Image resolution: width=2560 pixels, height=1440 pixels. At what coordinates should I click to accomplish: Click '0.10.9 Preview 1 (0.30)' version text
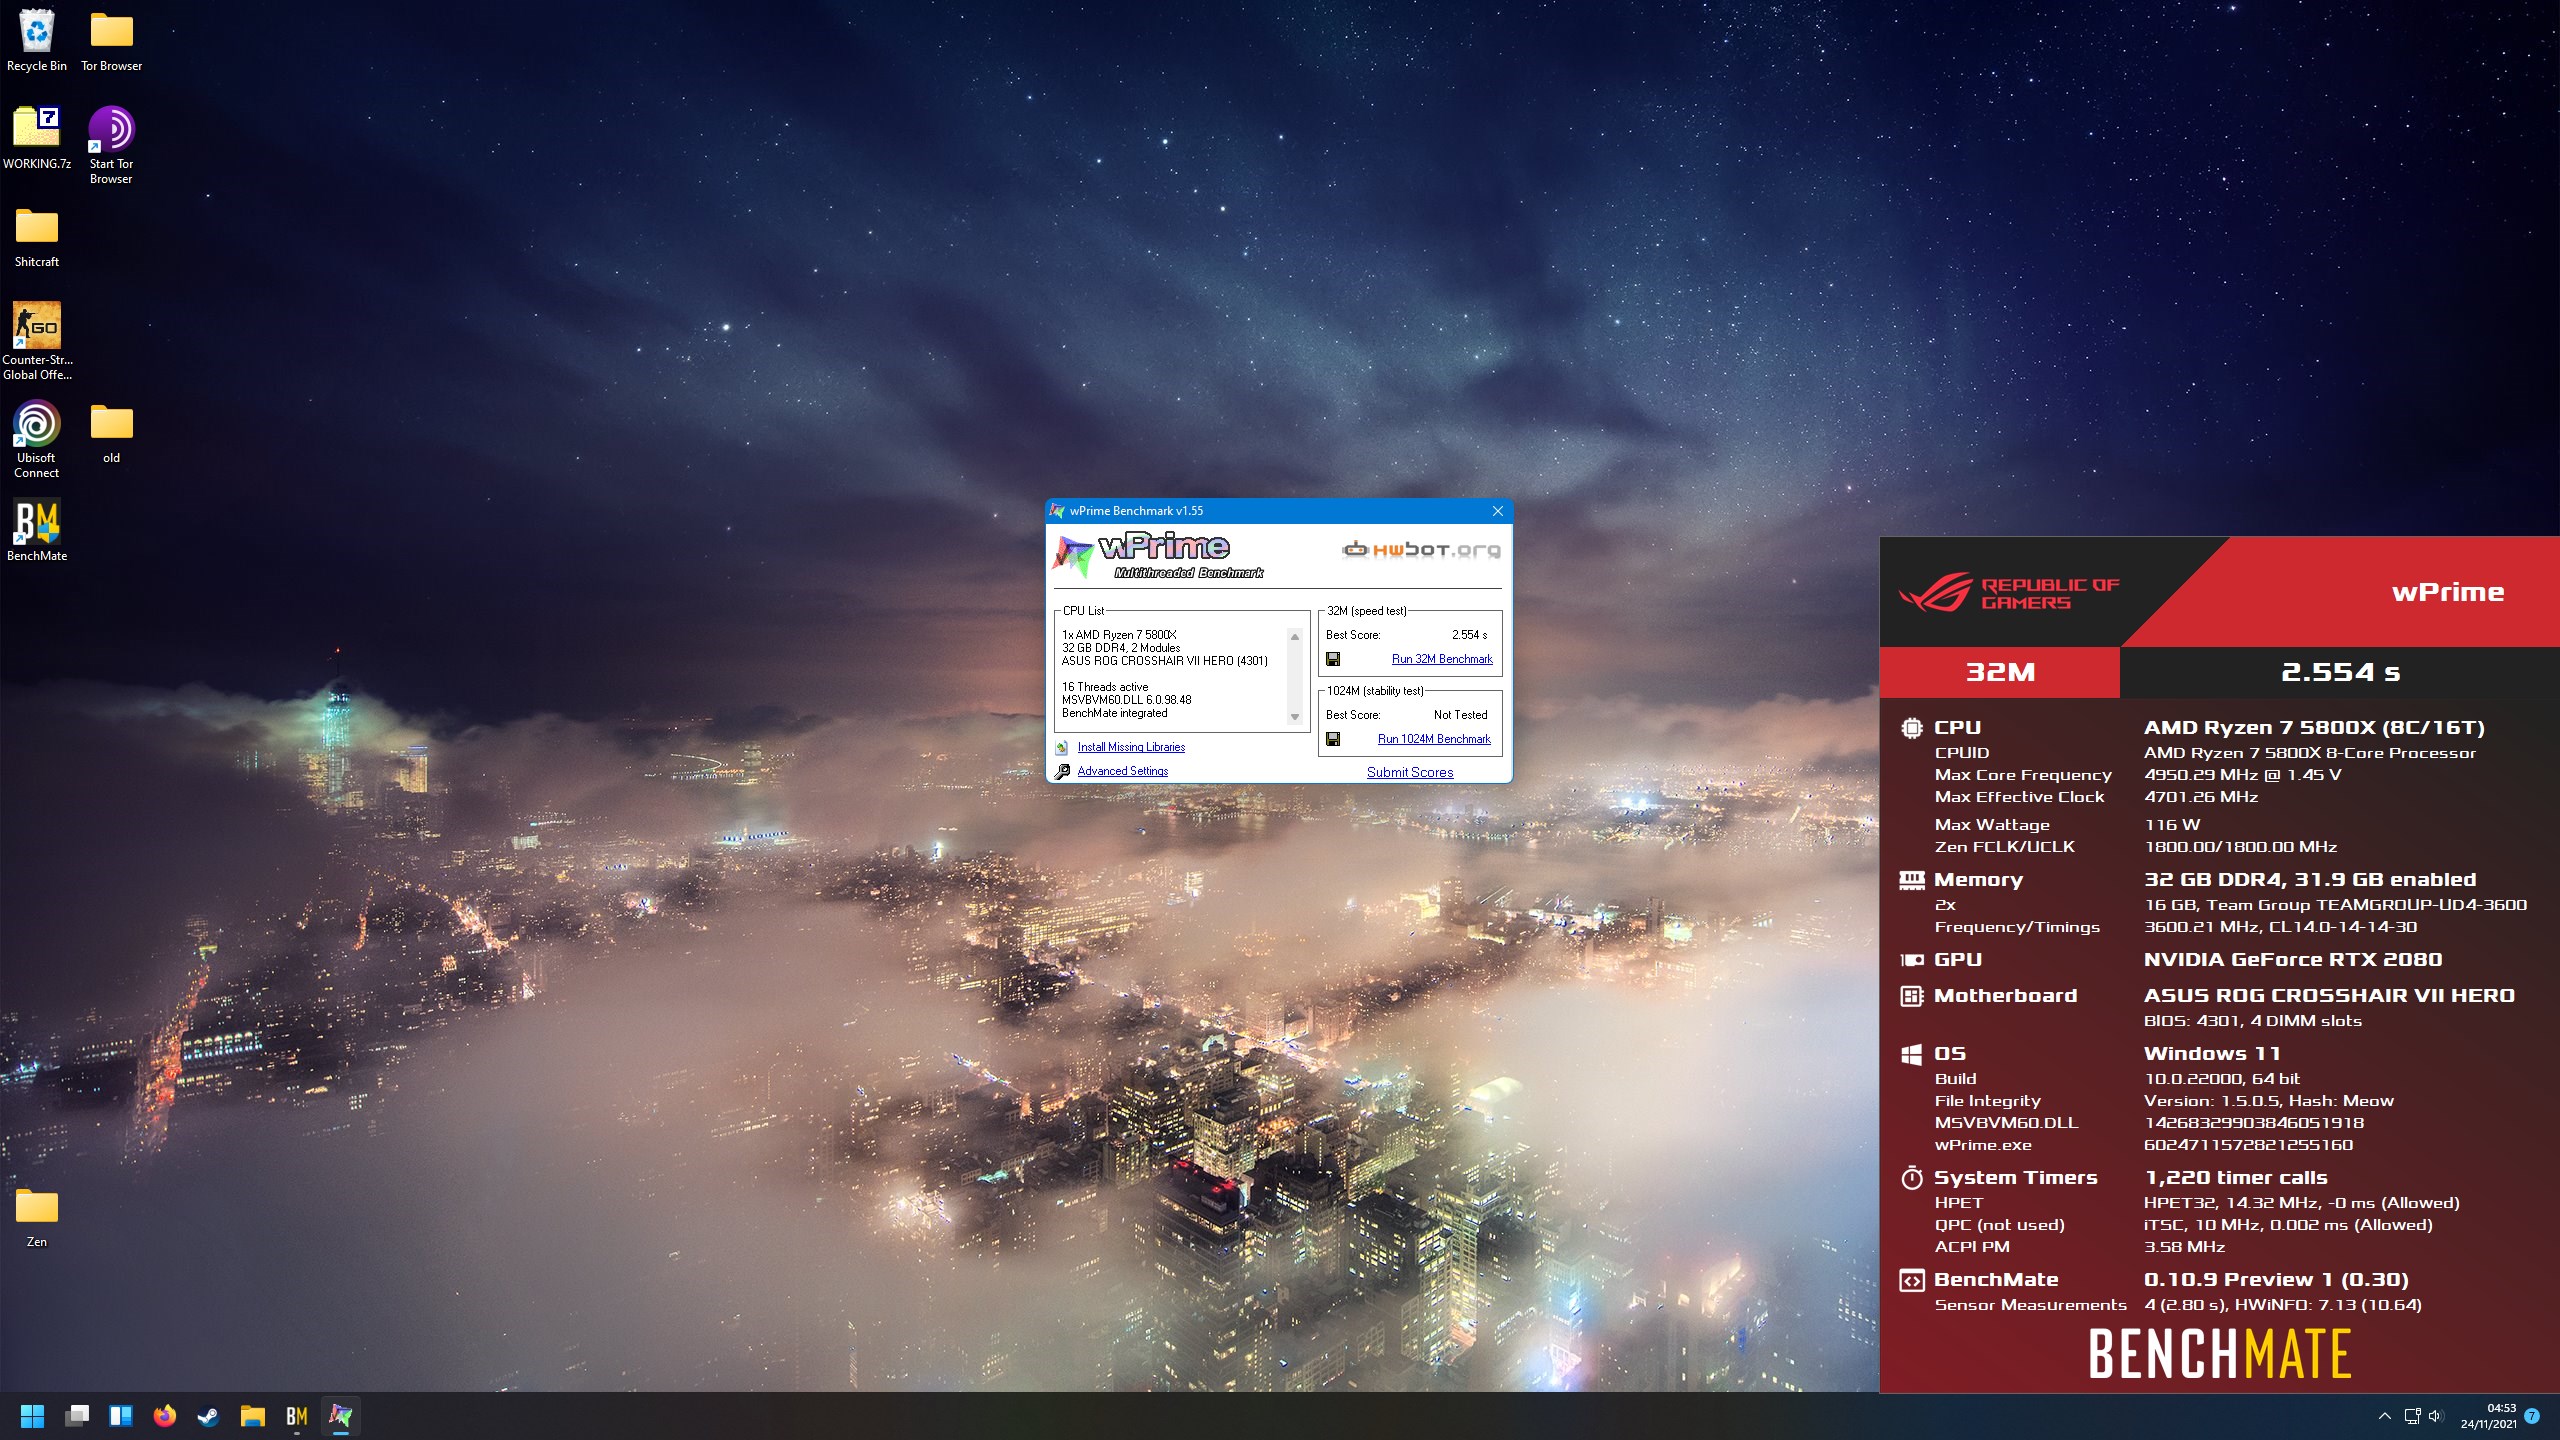2276,1280
